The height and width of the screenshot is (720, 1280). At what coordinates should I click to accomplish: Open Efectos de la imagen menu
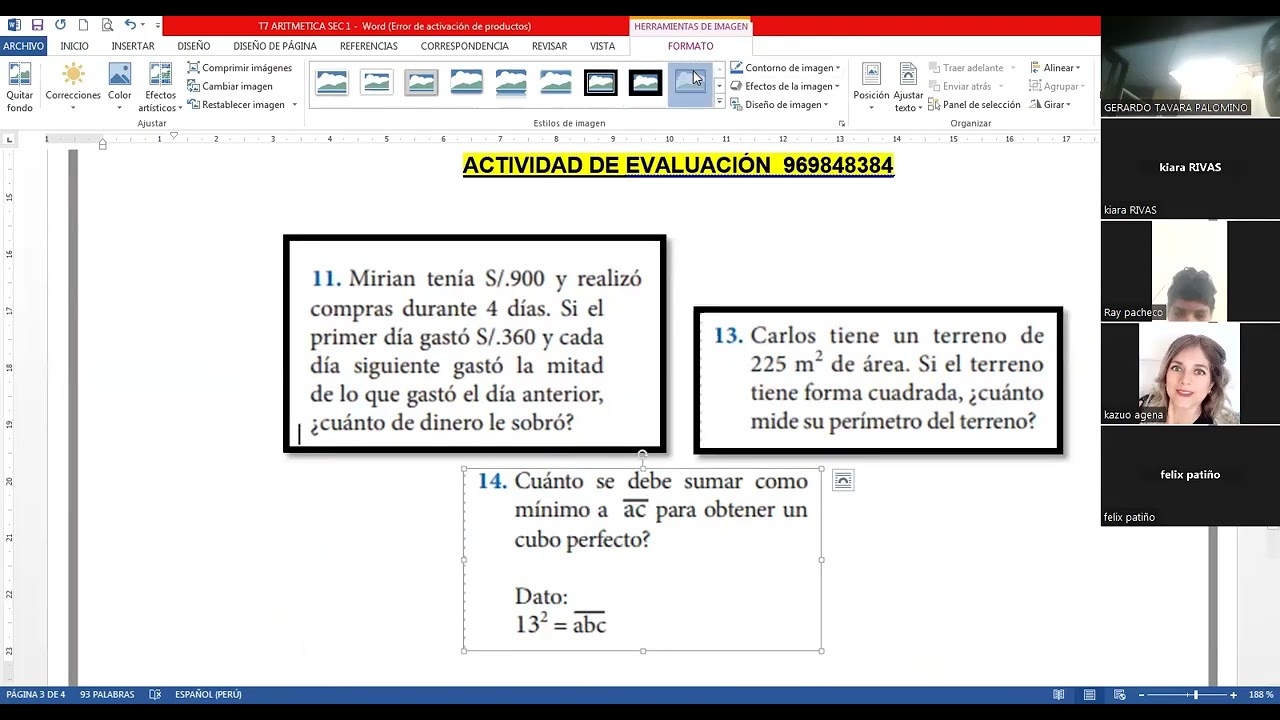785,86
